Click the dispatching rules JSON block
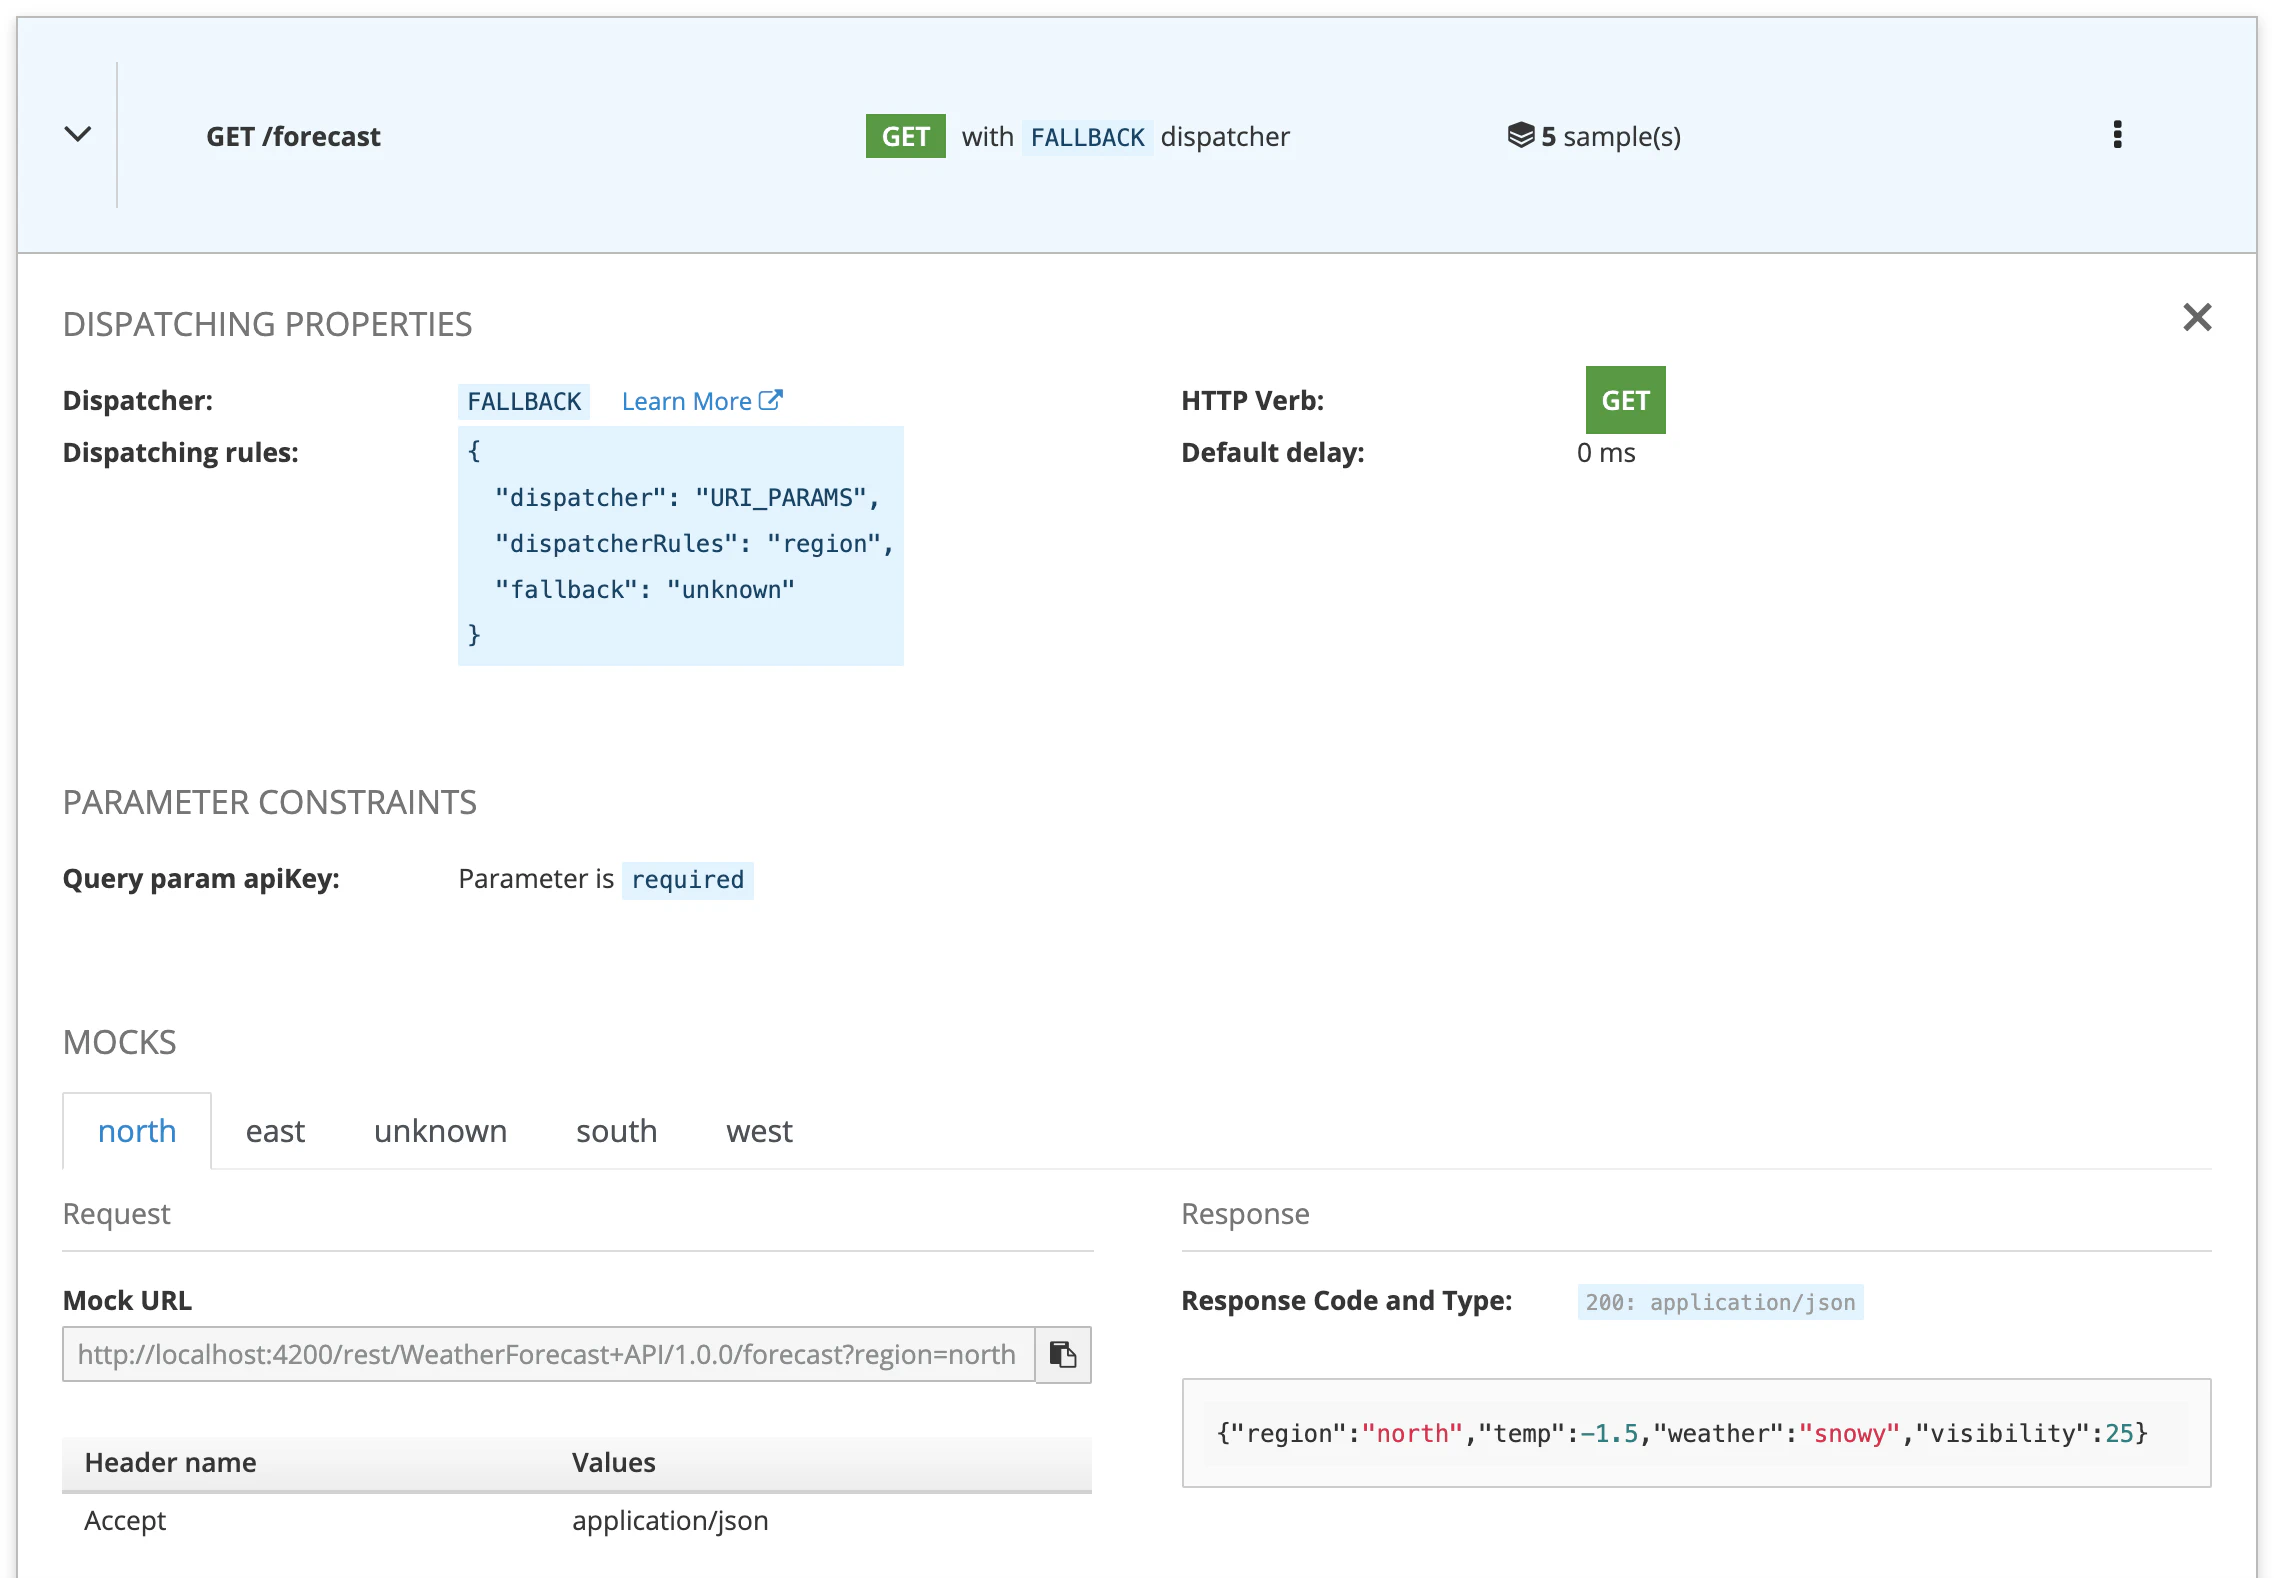The width and height of the screenshot is (2274, 1578). (x=680, y=545)
